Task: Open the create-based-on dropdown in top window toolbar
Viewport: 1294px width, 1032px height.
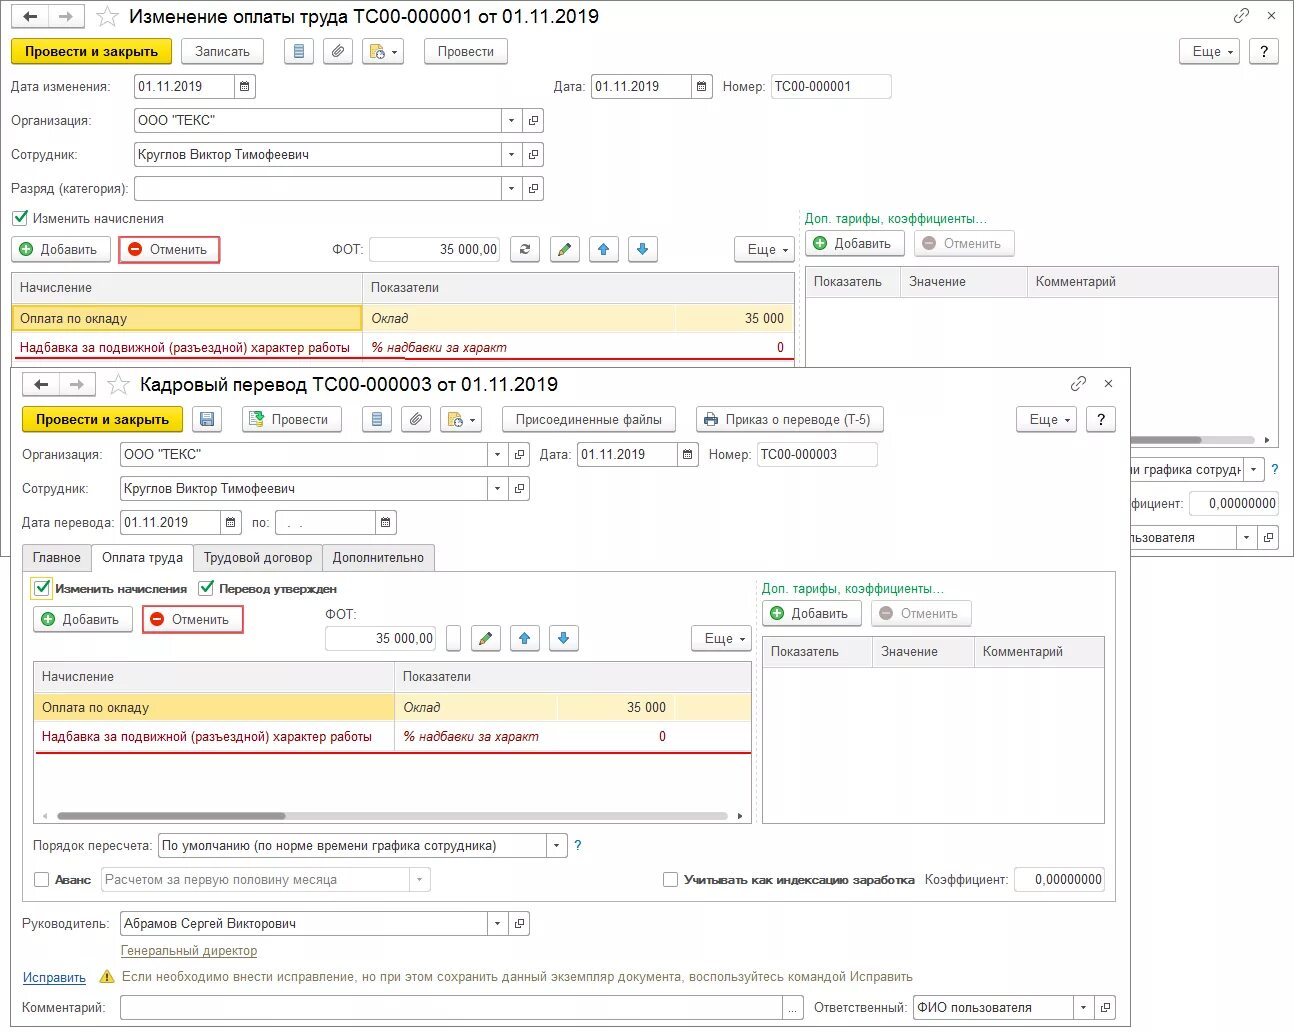Action: pyautogui.click(x=383, y=51)
